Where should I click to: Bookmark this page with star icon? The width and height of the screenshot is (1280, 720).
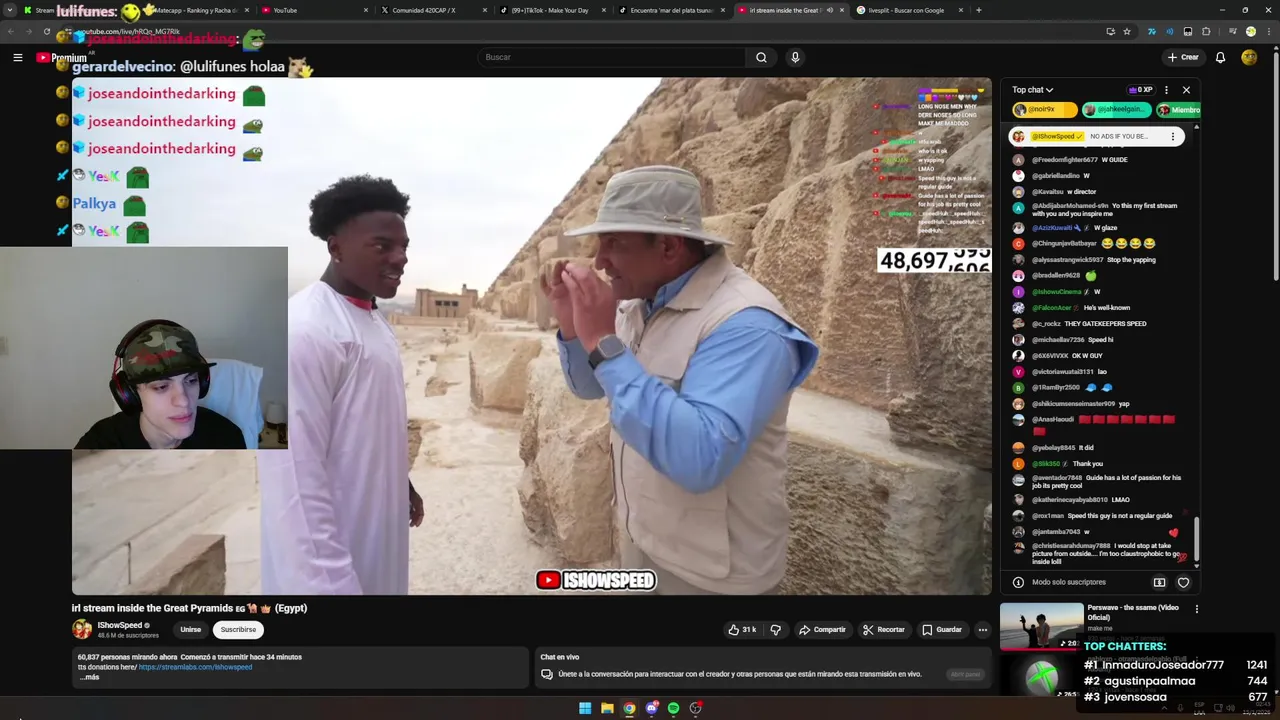click(1127, 31)
